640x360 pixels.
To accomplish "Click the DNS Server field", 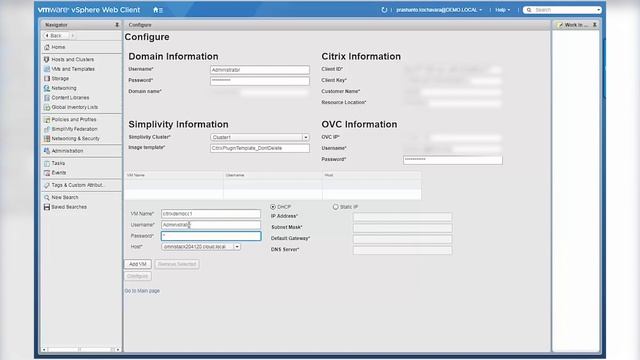I will point(402,250).
